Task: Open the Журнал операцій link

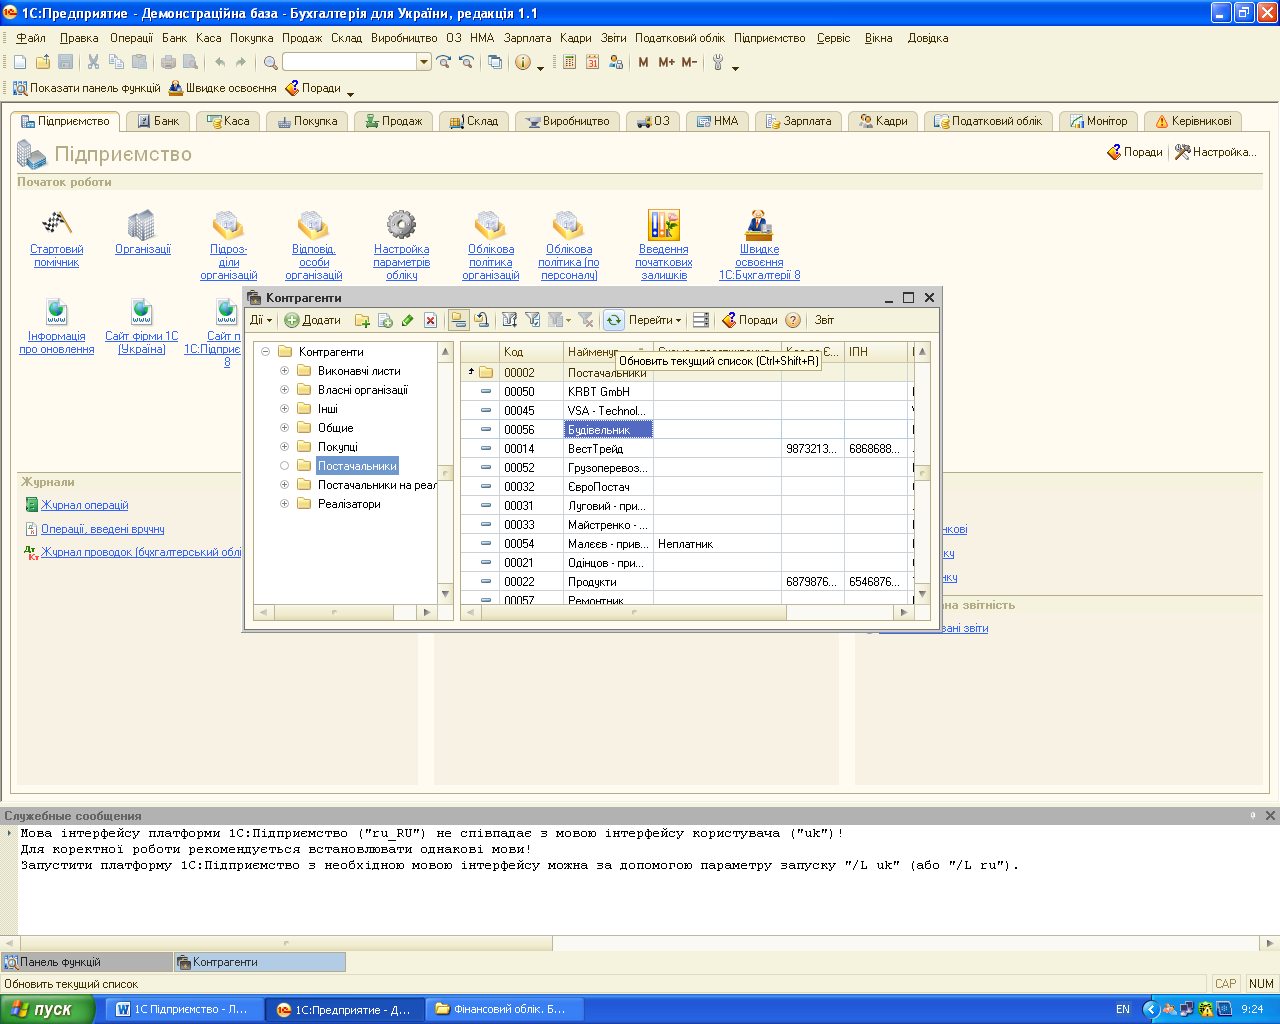Action: click(x=85, y=505)
